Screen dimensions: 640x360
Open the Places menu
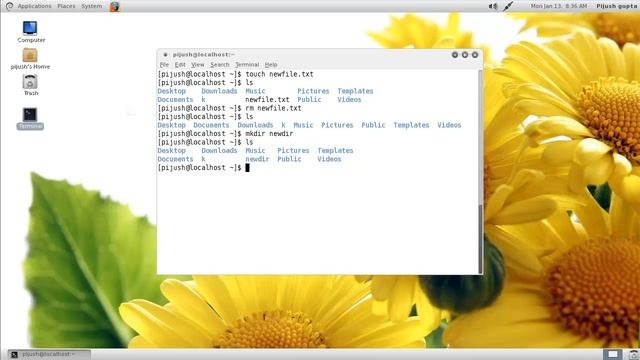click(66, 6)
